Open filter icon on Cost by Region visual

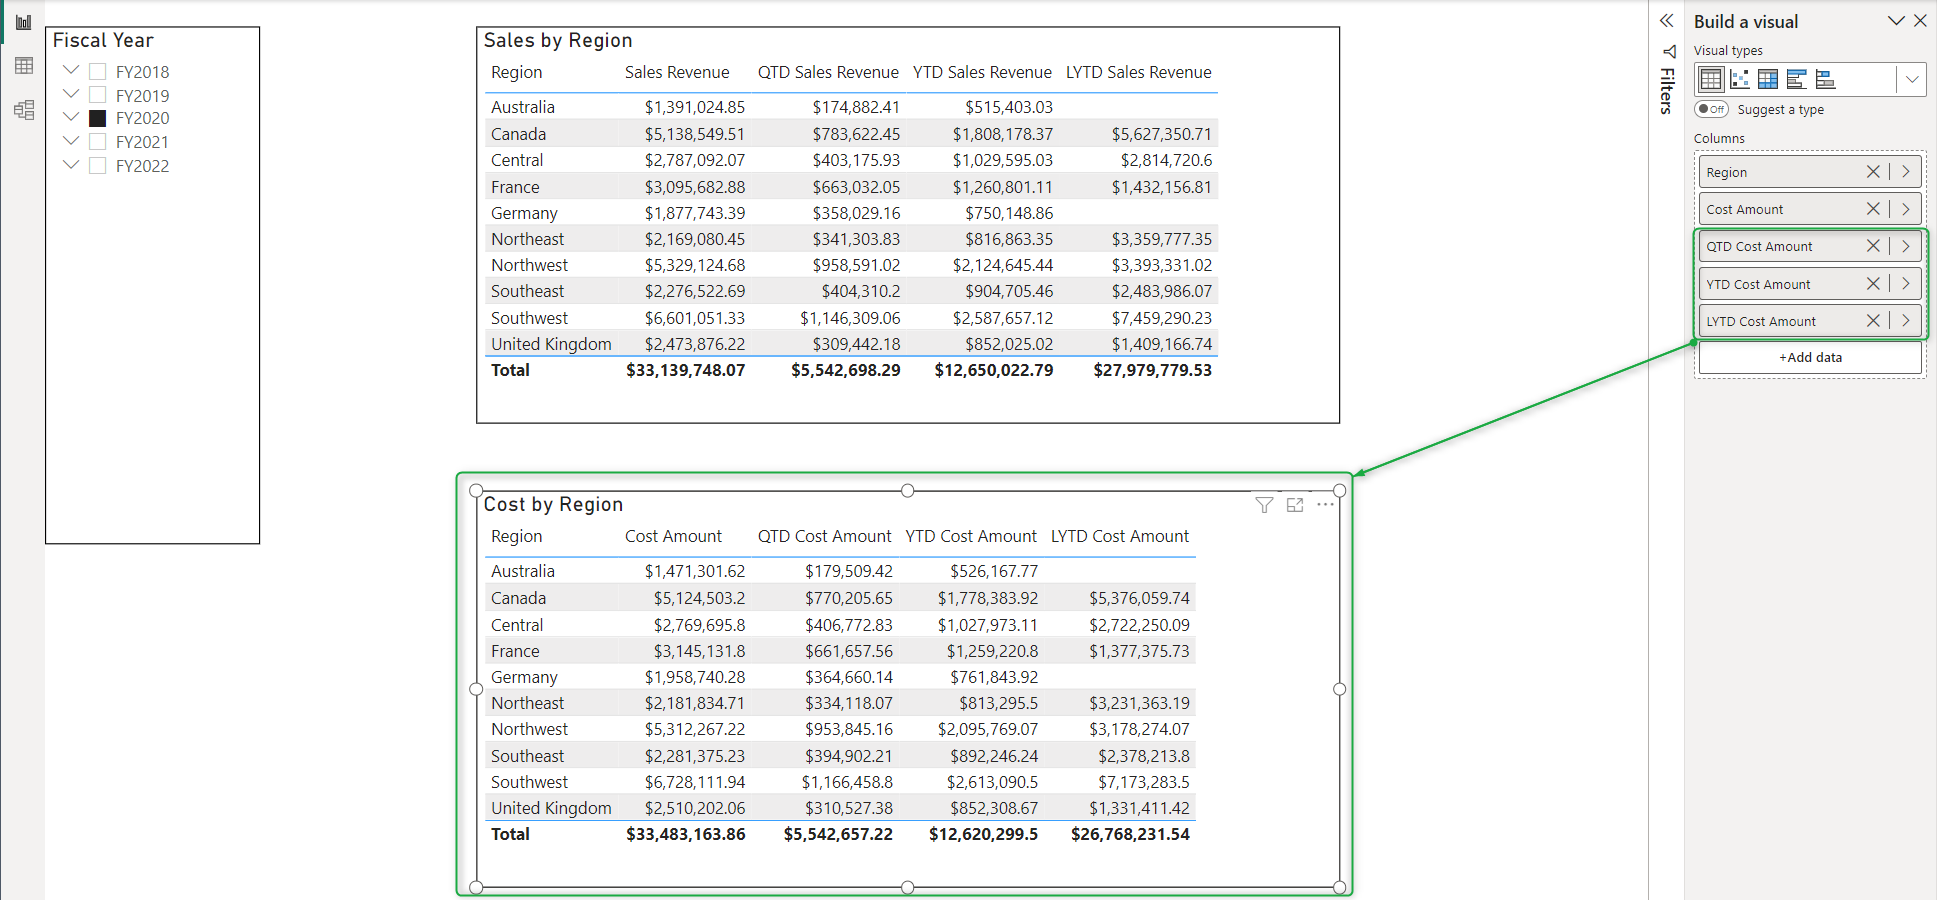tap(1264, 505)
